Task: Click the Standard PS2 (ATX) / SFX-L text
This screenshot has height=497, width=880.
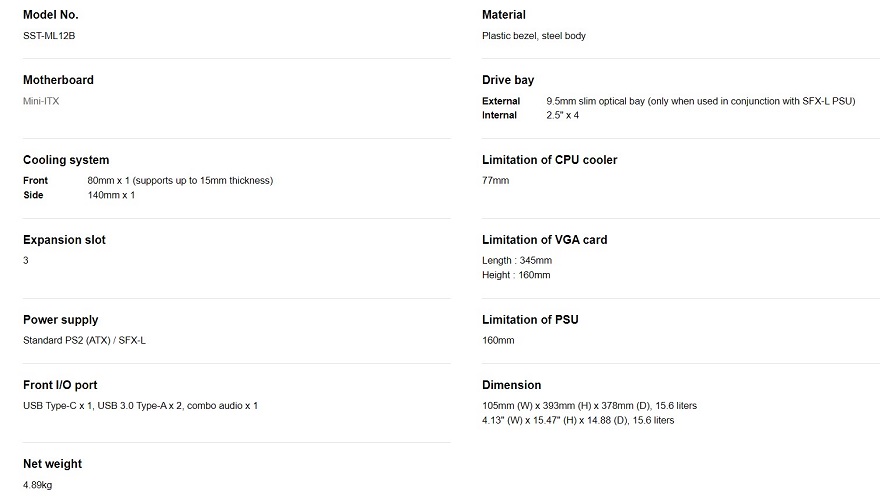Action: click(84, 340)
